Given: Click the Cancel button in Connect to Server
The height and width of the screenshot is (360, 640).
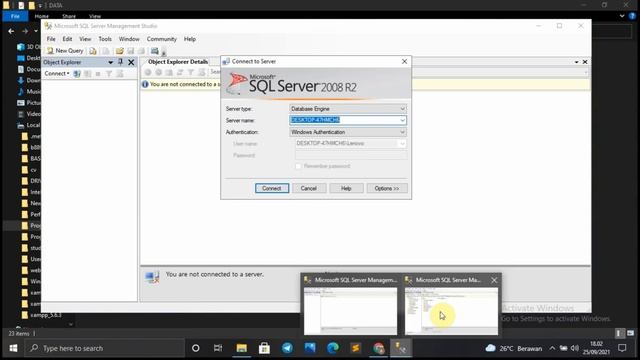Looking at the screenshot, I should point(309,188).
